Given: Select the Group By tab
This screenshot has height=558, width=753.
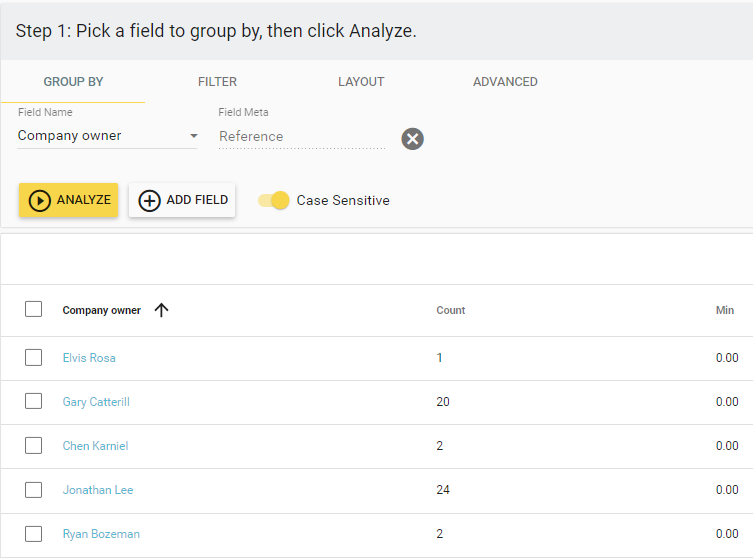Looking at the screenshot, I should (x=73, y=82).
